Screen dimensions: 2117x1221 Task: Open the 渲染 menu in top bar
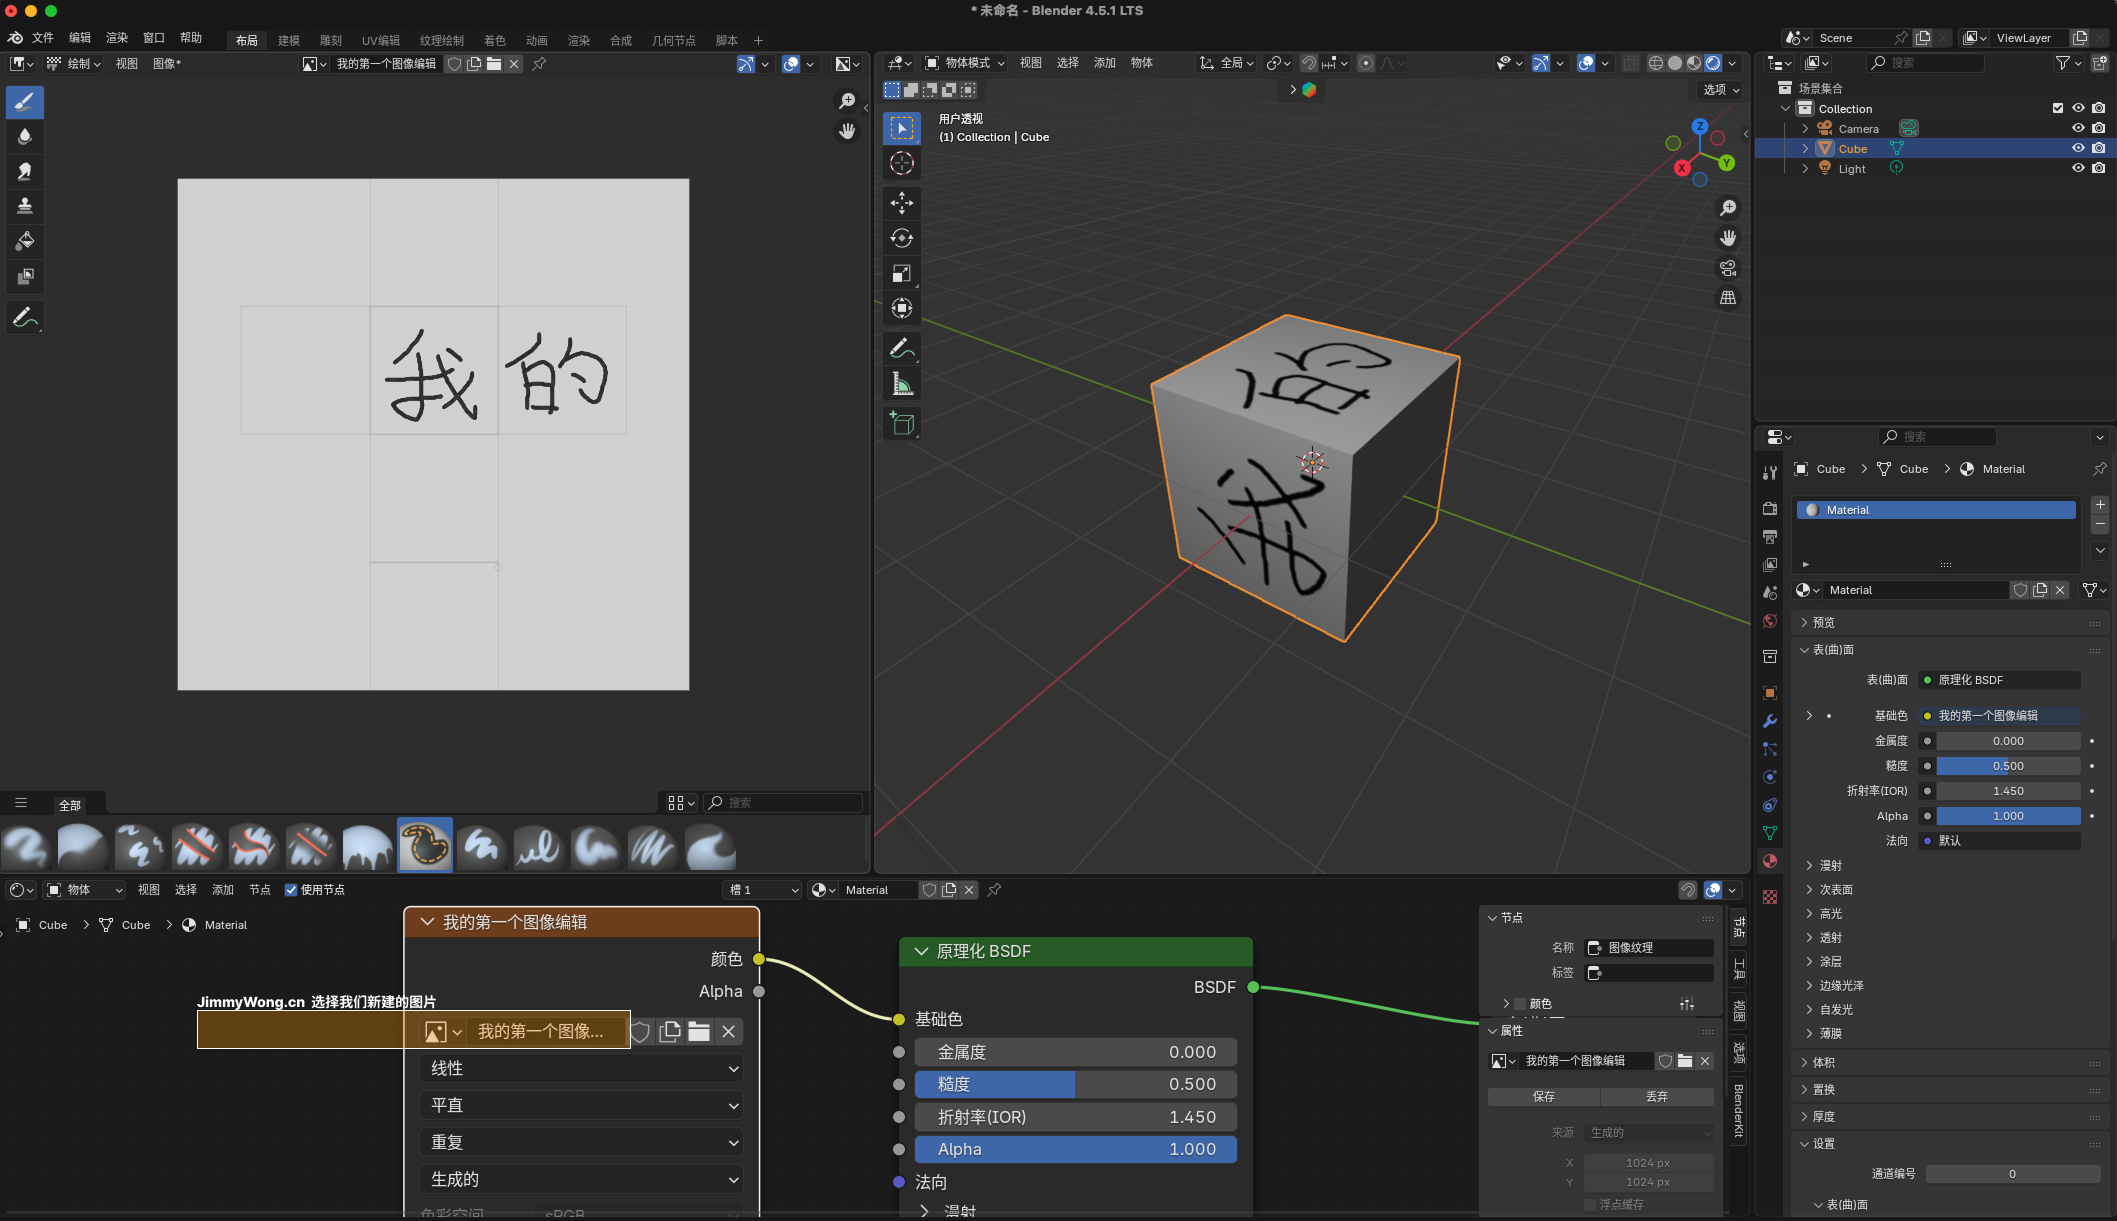117,38
